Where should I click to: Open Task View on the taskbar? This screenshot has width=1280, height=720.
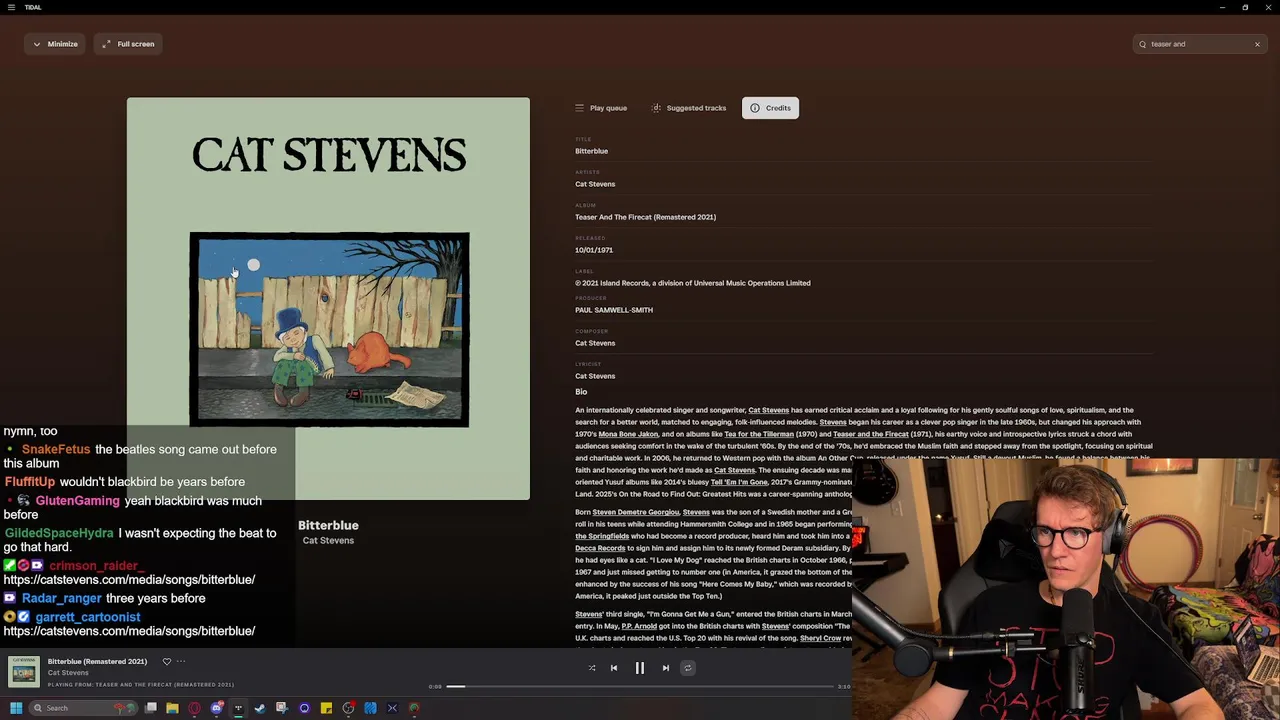151,708
